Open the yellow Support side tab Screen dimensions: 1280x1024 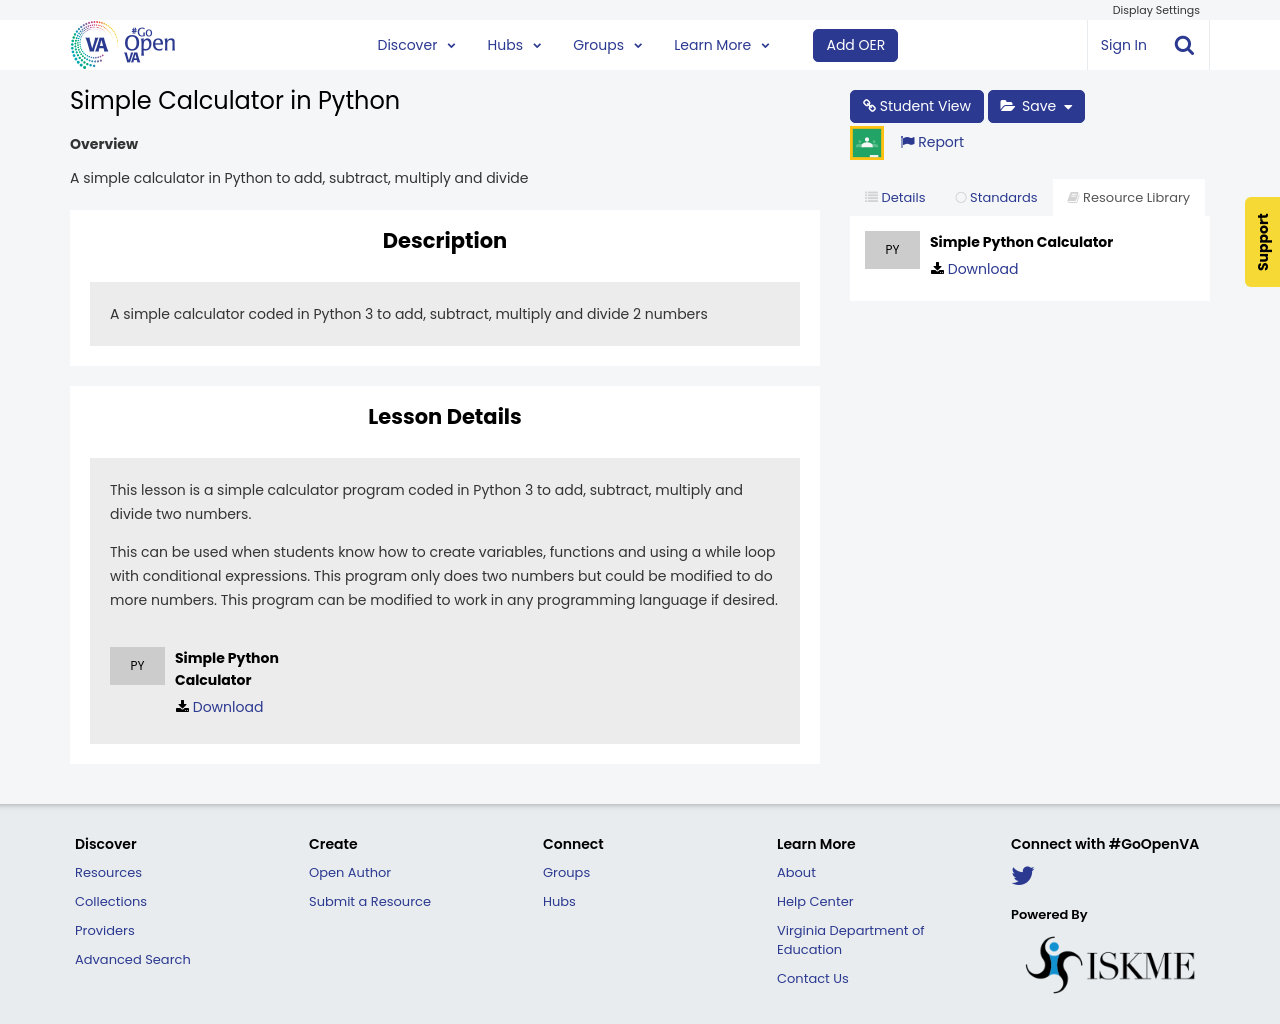[1262, 242]
